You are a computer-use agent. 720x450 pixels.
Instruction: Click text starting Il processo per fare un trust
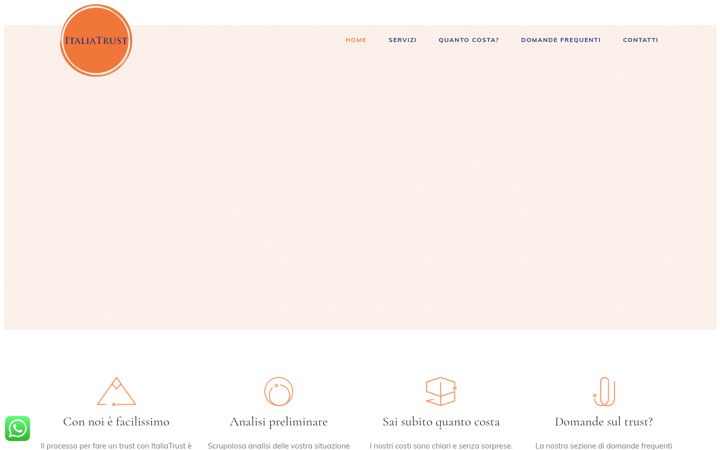pyautogui.click(x=116, y=445)
